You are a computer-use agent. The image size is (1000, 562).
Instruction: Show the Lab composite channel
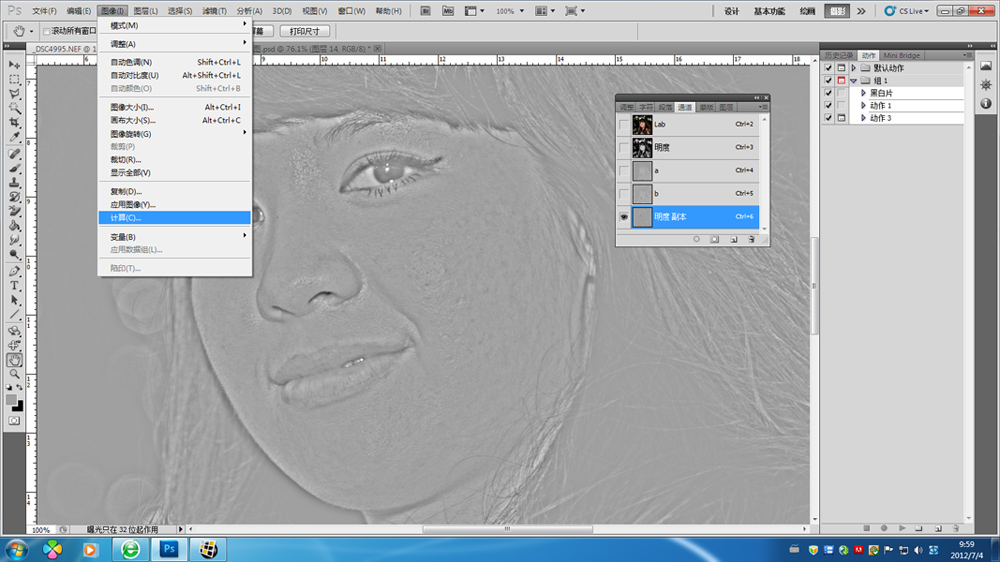click(x=624, y=125)
